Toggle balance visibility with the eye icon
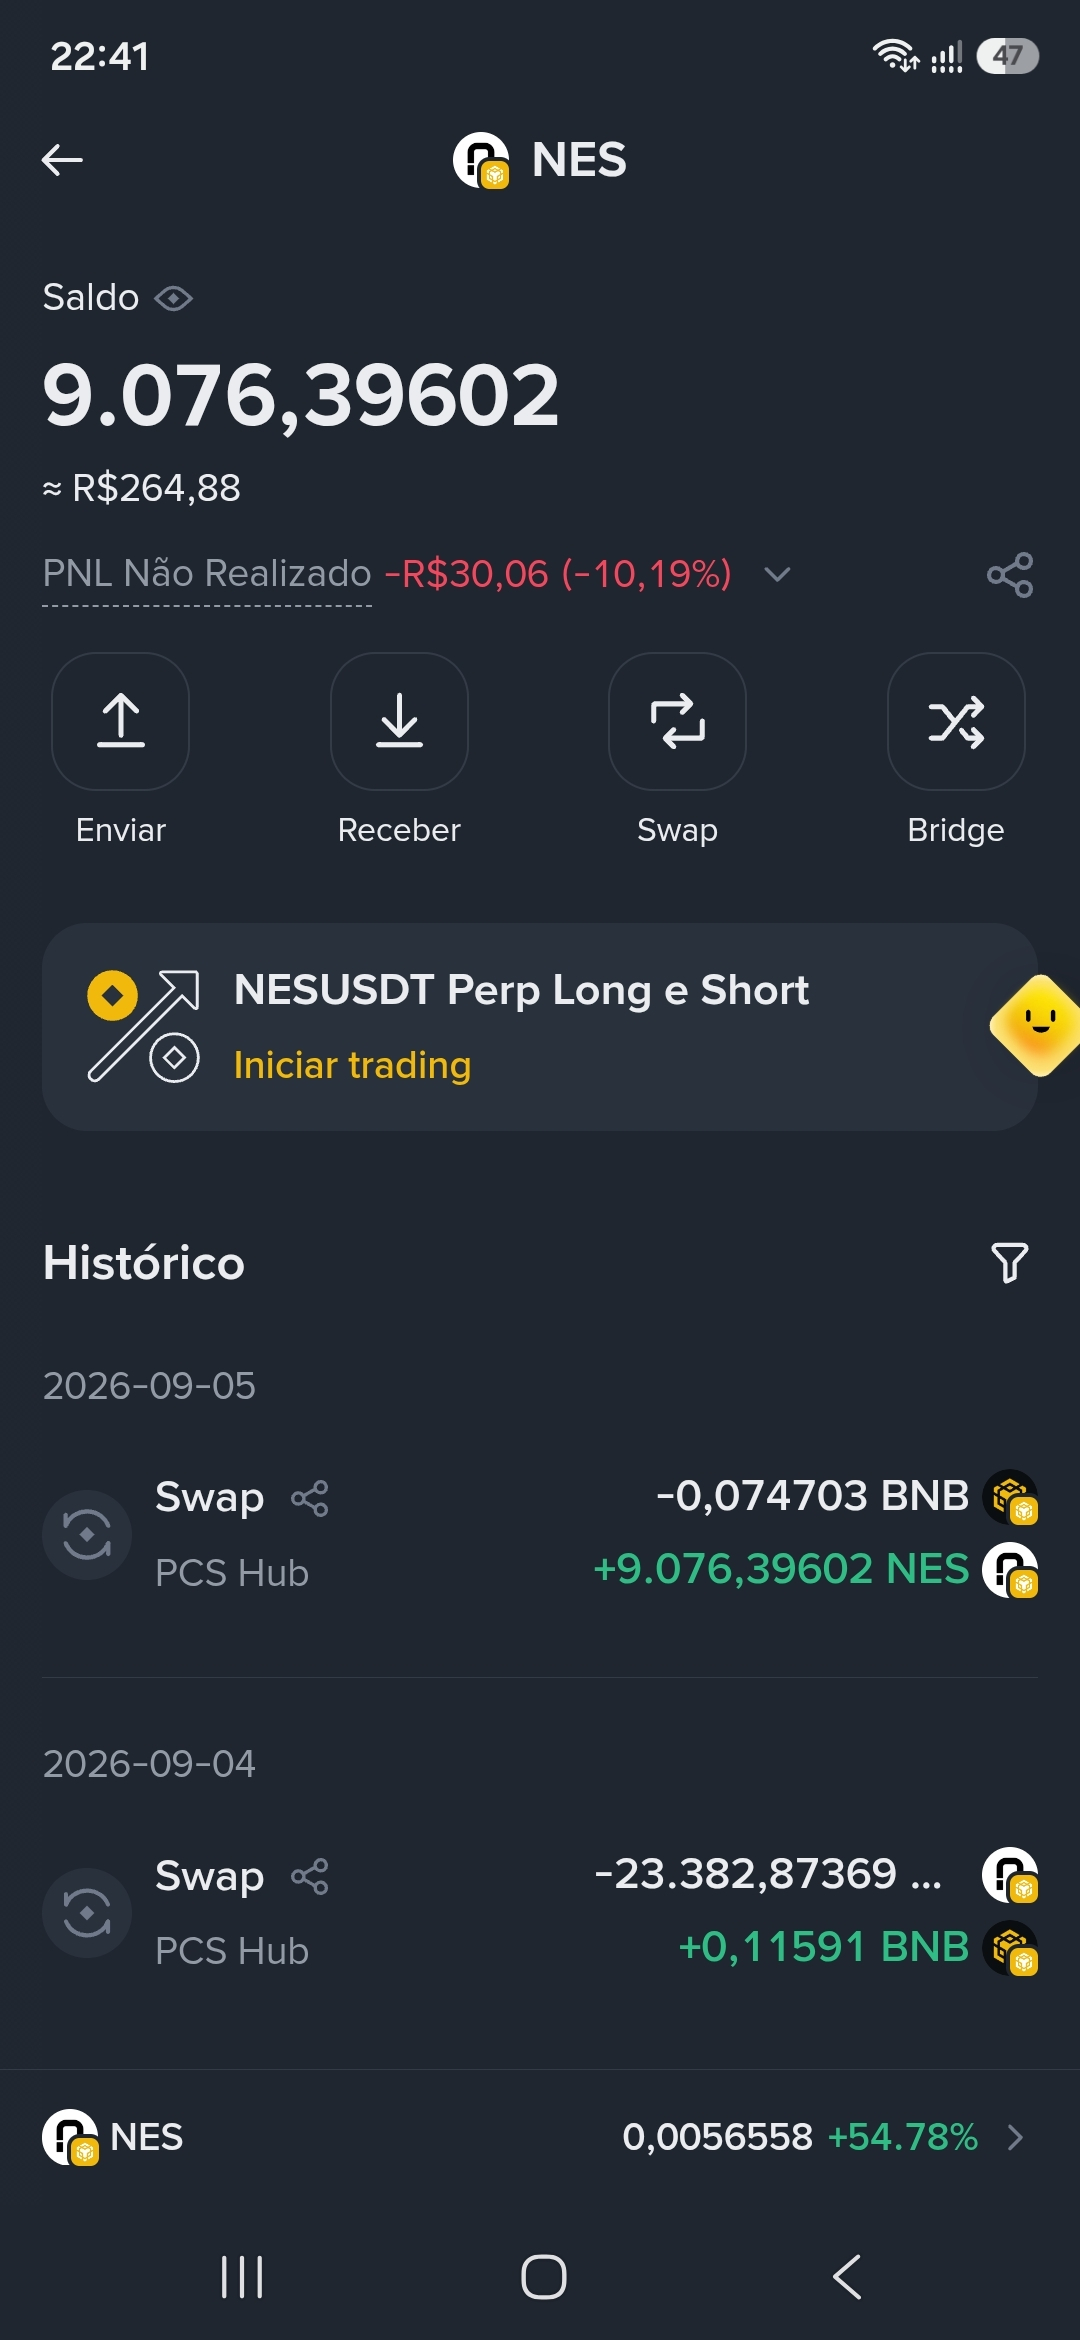Image resolution: width=1080 pixels, height=2340 pixels. click(x=174, y=298)
